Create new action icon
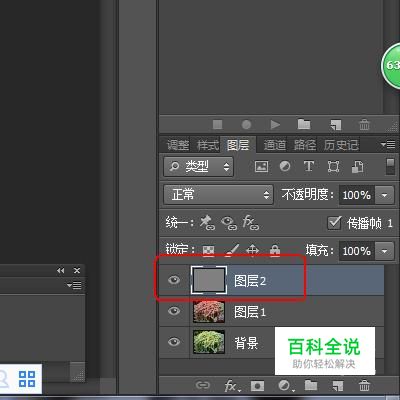The width and height of the screenshot is (400, 400). point(336,125)
